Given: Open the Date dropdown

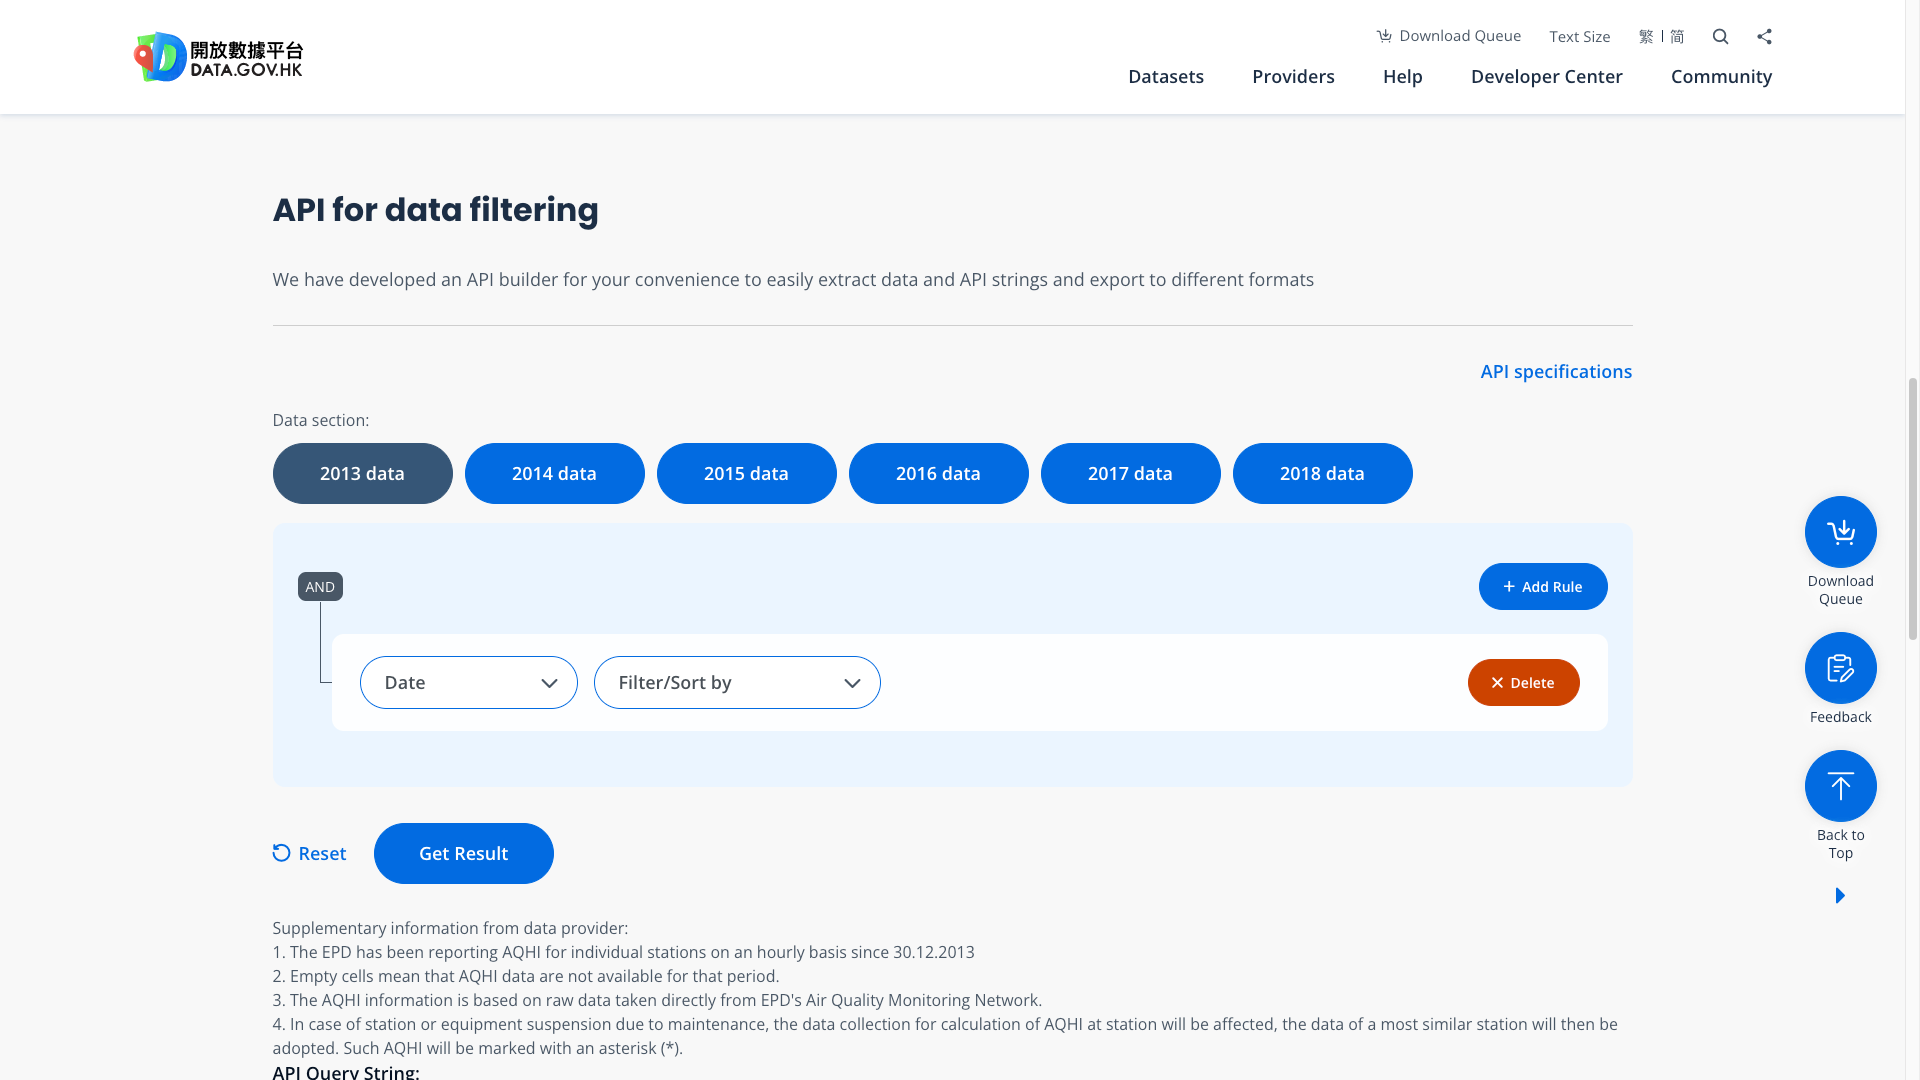Looking at the screenshot, I should point(468,682).
